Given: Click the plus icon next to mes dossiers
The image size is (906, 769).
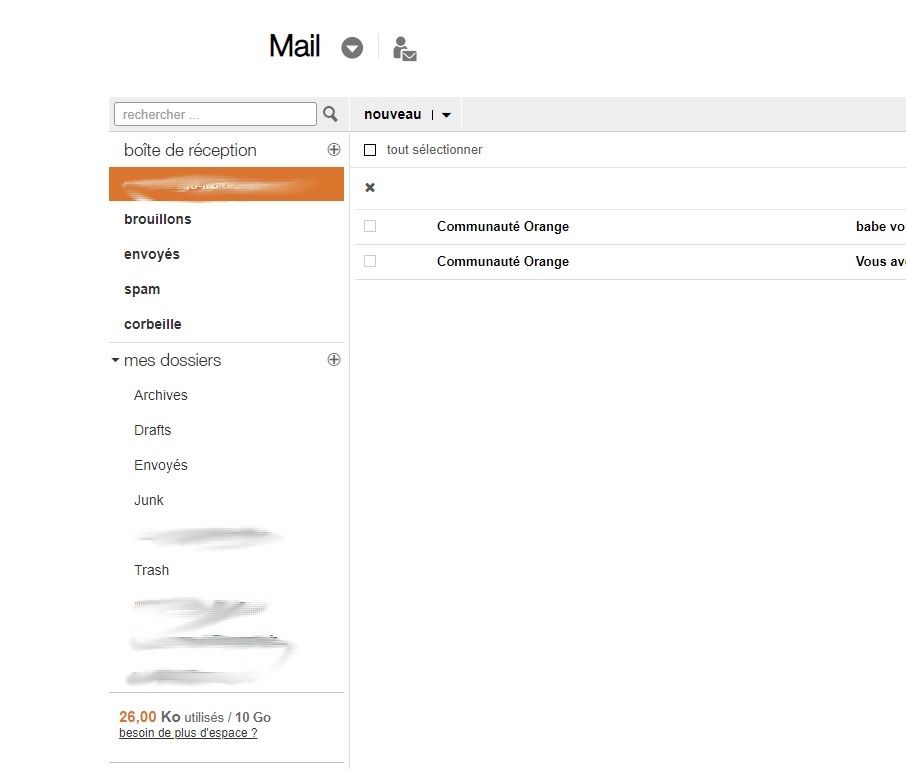Looking at the screenshot, I should (x=334, y=359).
